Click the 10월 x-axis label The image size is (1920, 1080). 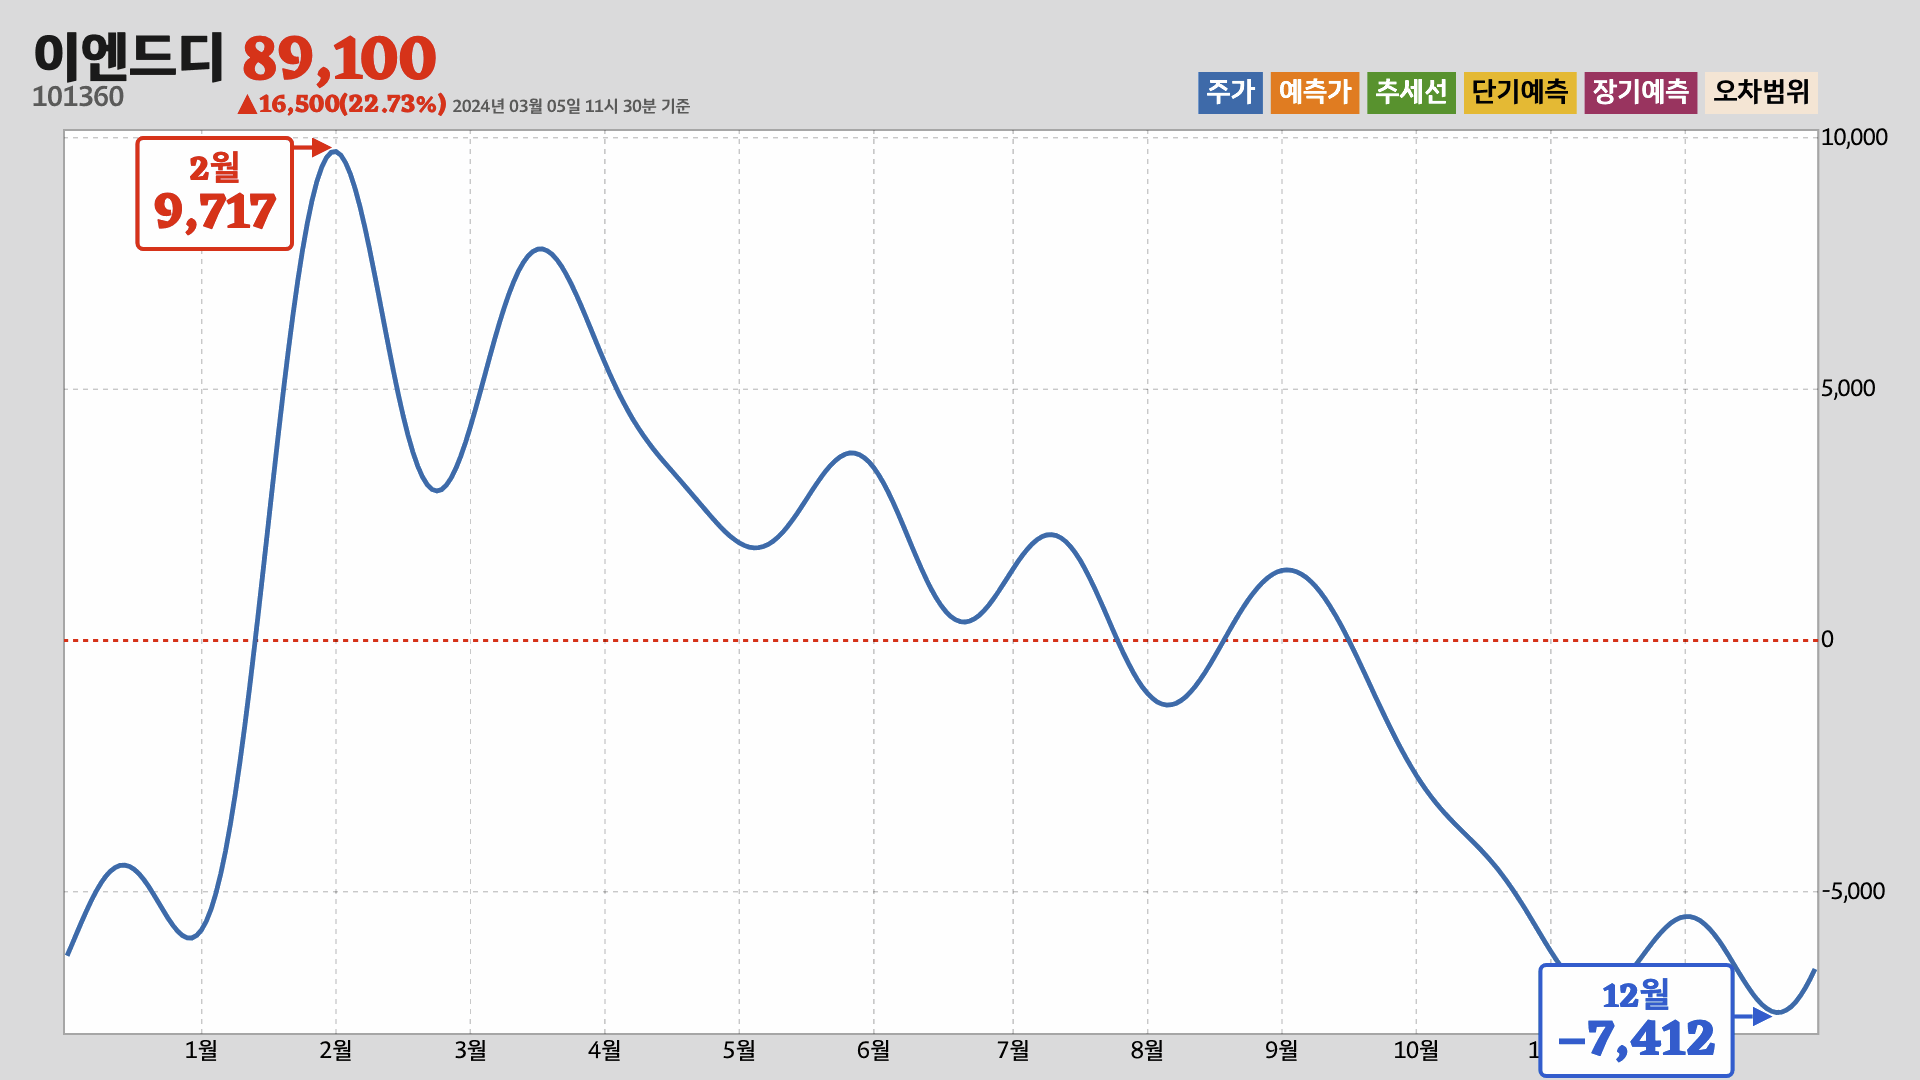[1416, 1050]
